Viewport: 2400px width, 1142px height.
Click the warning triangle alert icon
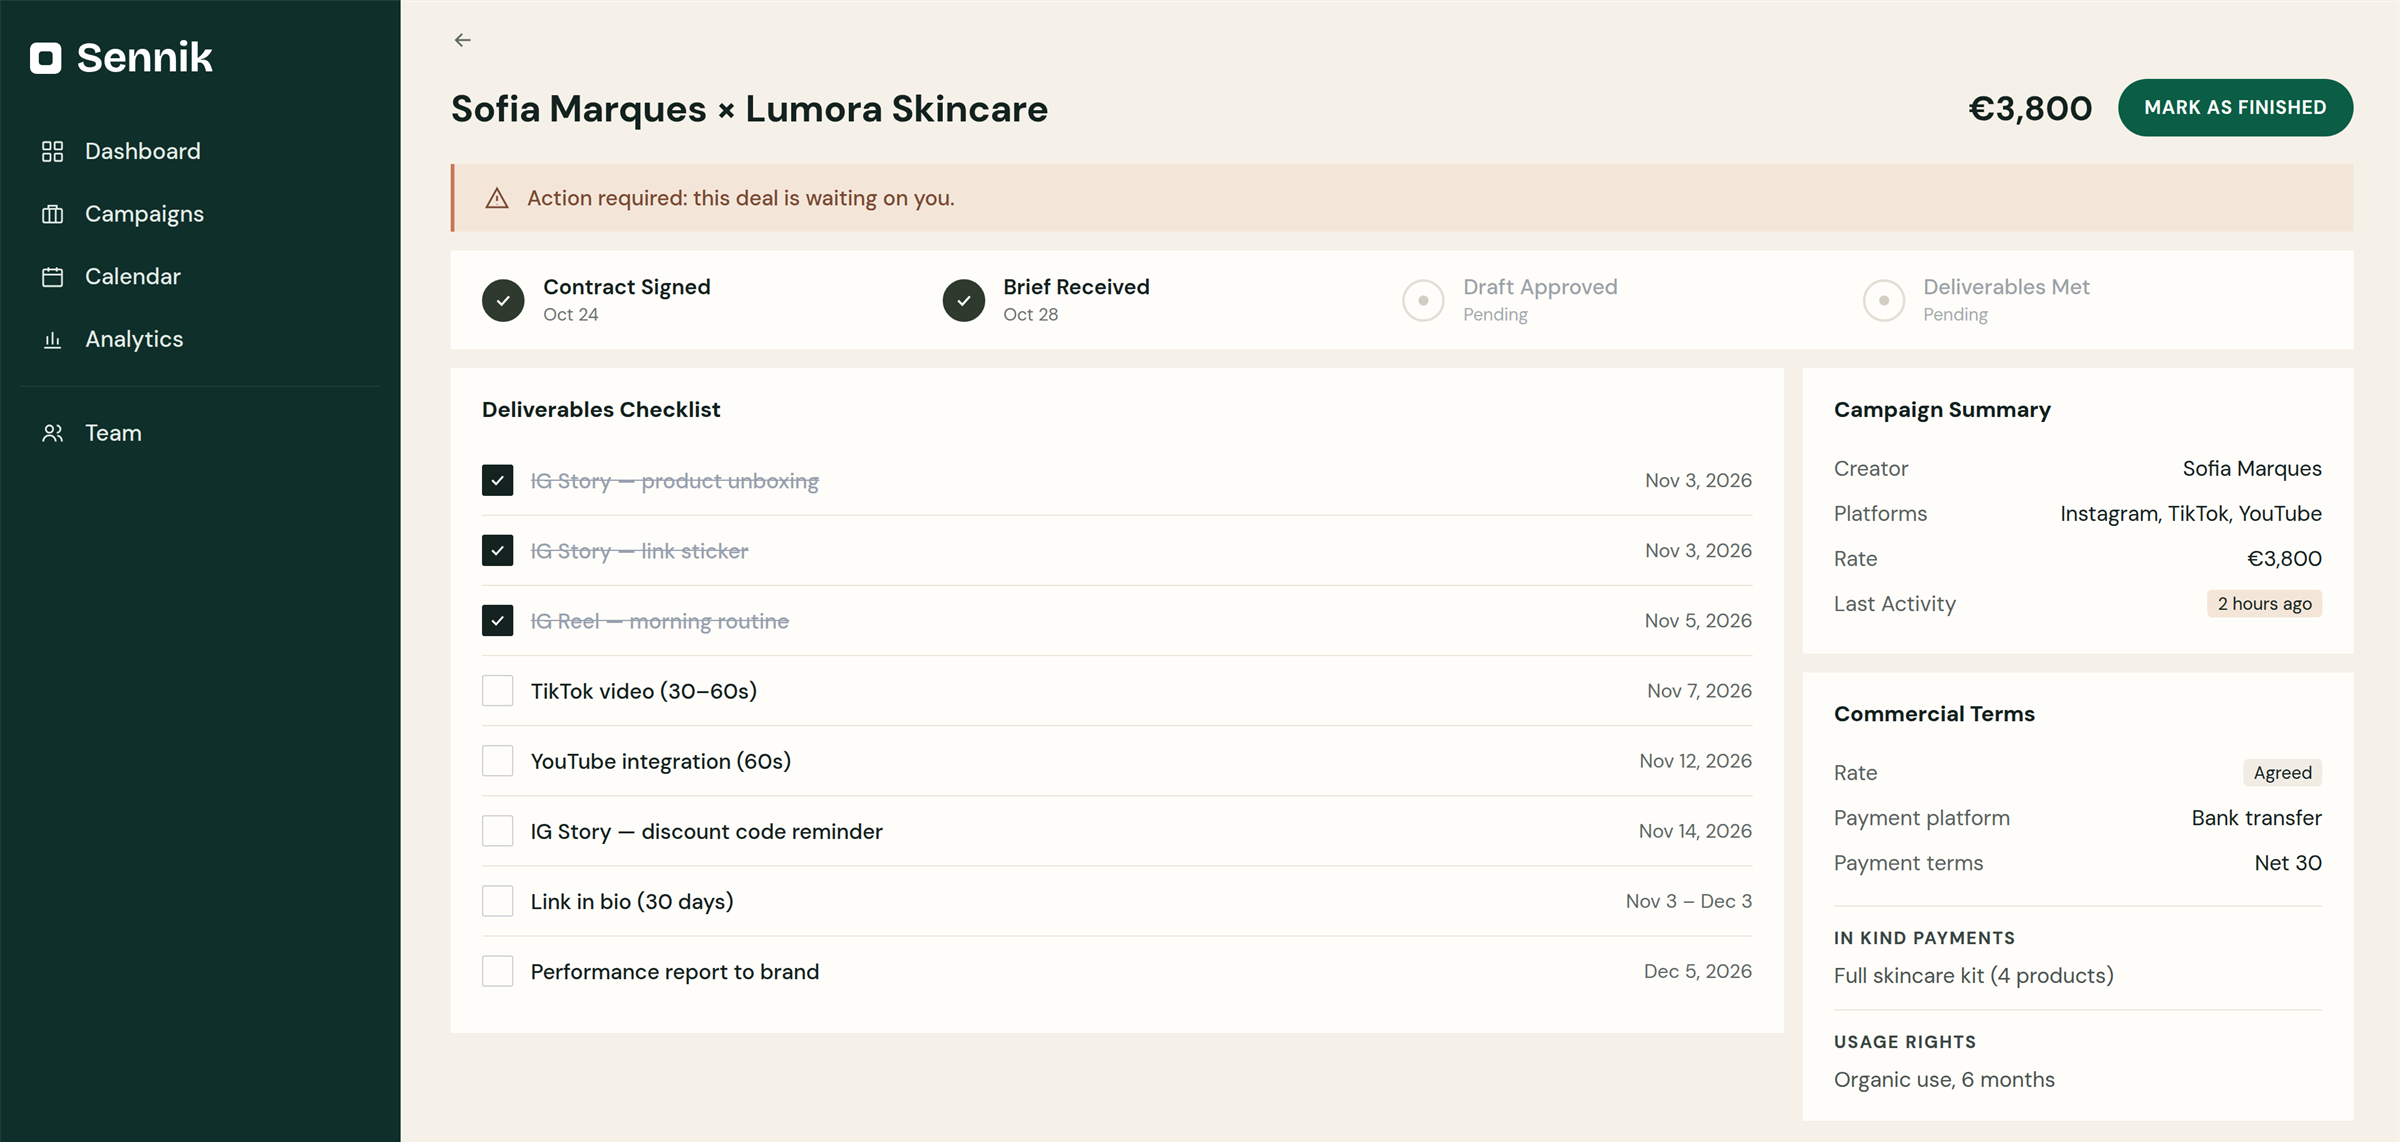497,198
